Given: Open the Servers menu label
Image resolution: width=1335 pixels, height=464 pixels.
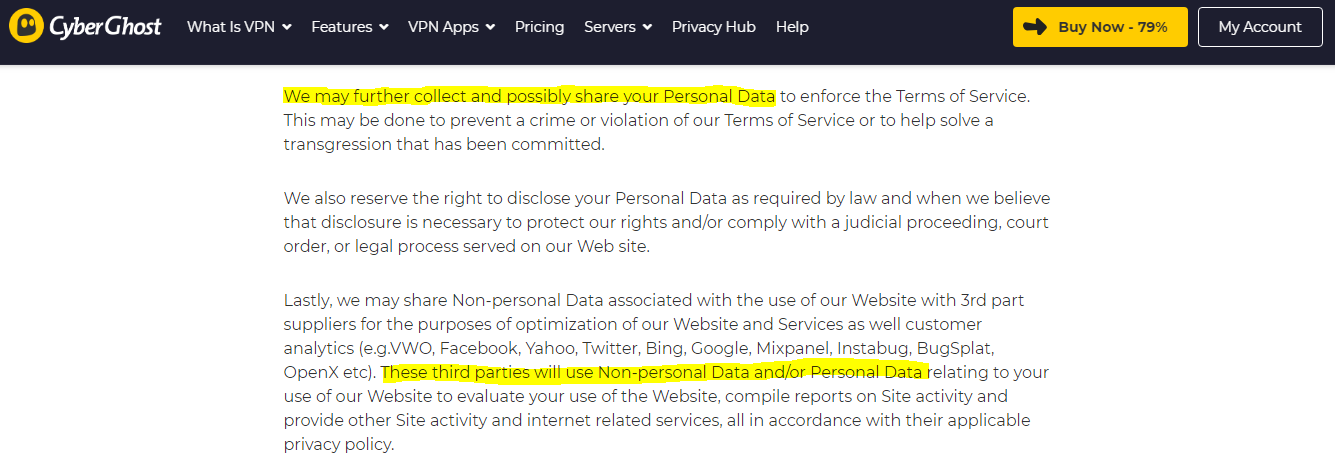Looking at the screenshot, I should pos(610,27).
